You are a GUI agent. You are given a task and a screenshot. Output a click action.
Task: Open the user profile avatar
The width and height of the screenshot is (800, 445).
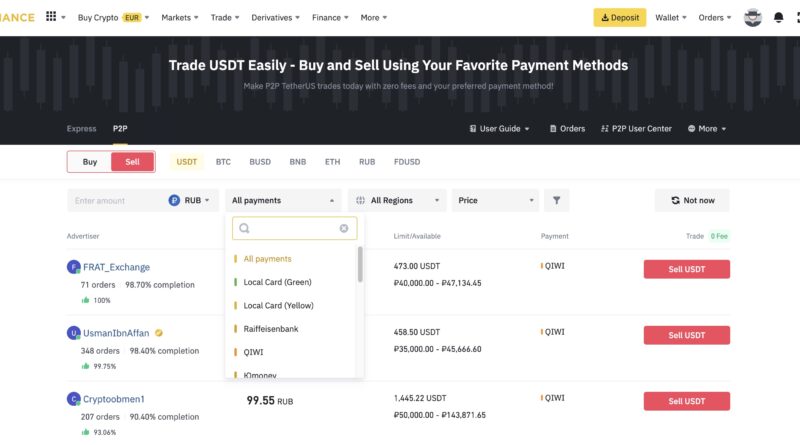[753, 17]
